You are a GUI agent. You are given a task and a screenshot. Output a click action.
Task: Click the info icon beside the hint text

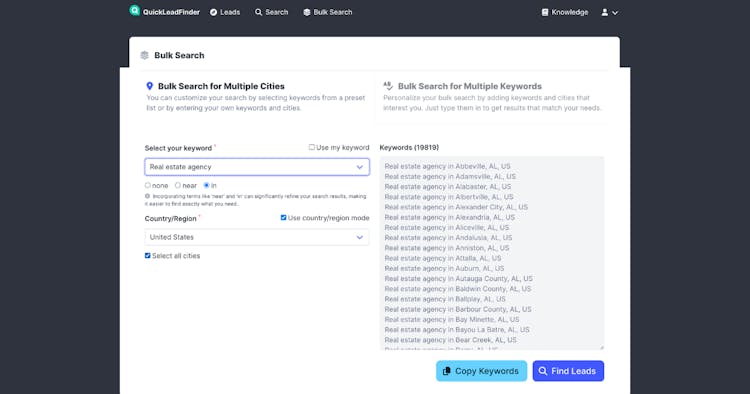tap(147, 196)
